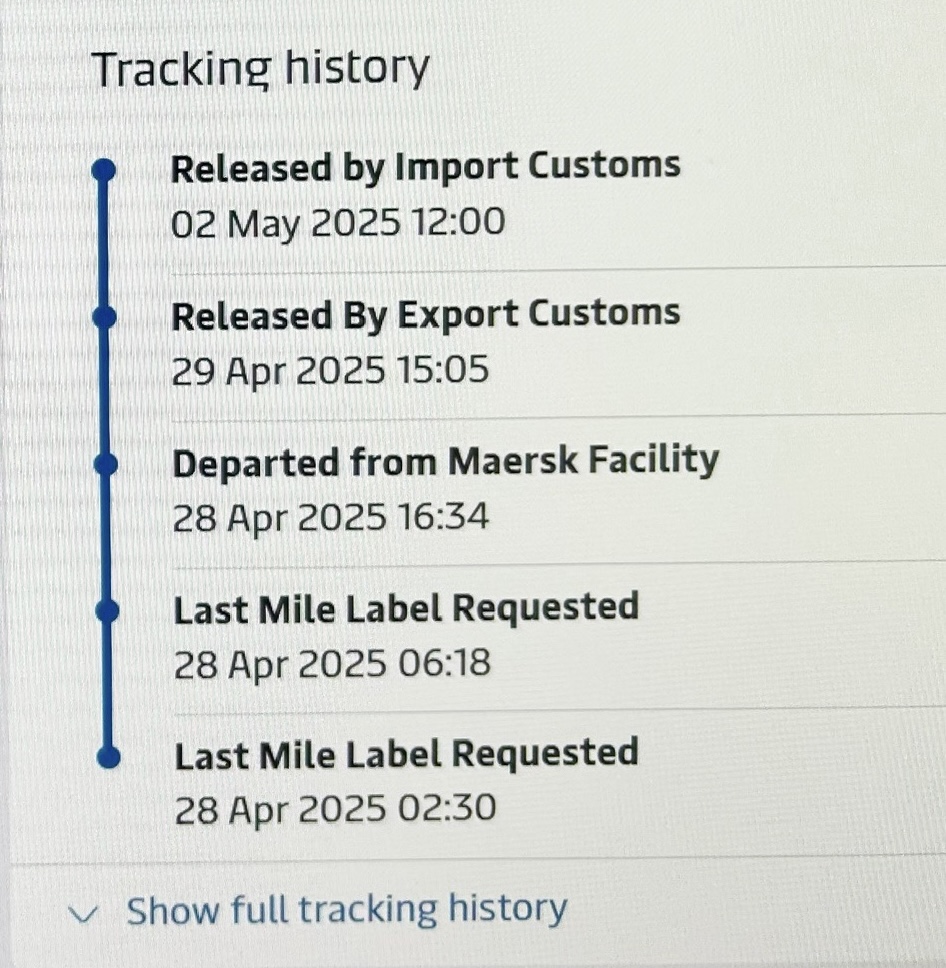Click the 02 May 2025 12:00 timestamp
Screen dimensions: 946x968
click(x=338, y=223)
